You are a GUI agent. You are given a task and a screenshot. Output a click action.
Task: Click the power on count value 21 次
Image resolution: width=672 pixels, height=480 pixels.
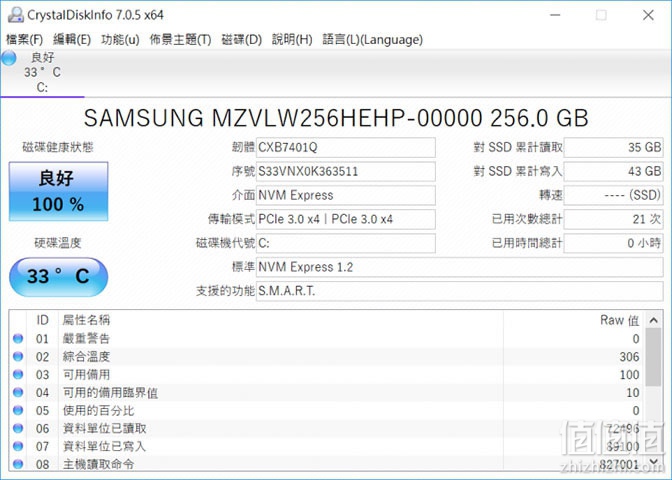(x=613, y=219)
